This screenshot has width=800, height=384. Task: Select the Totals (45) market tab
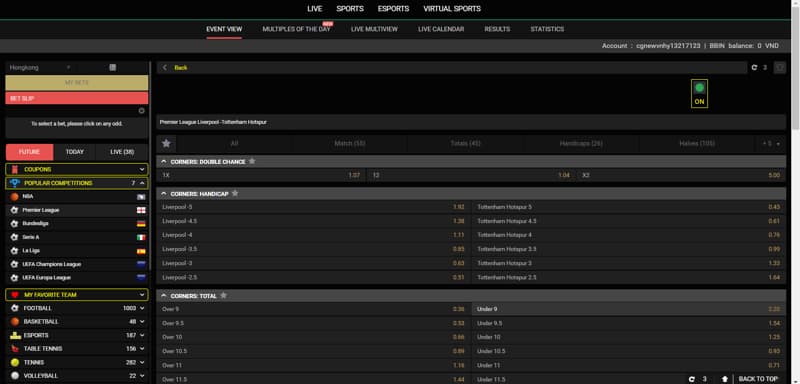pos(465,144)
